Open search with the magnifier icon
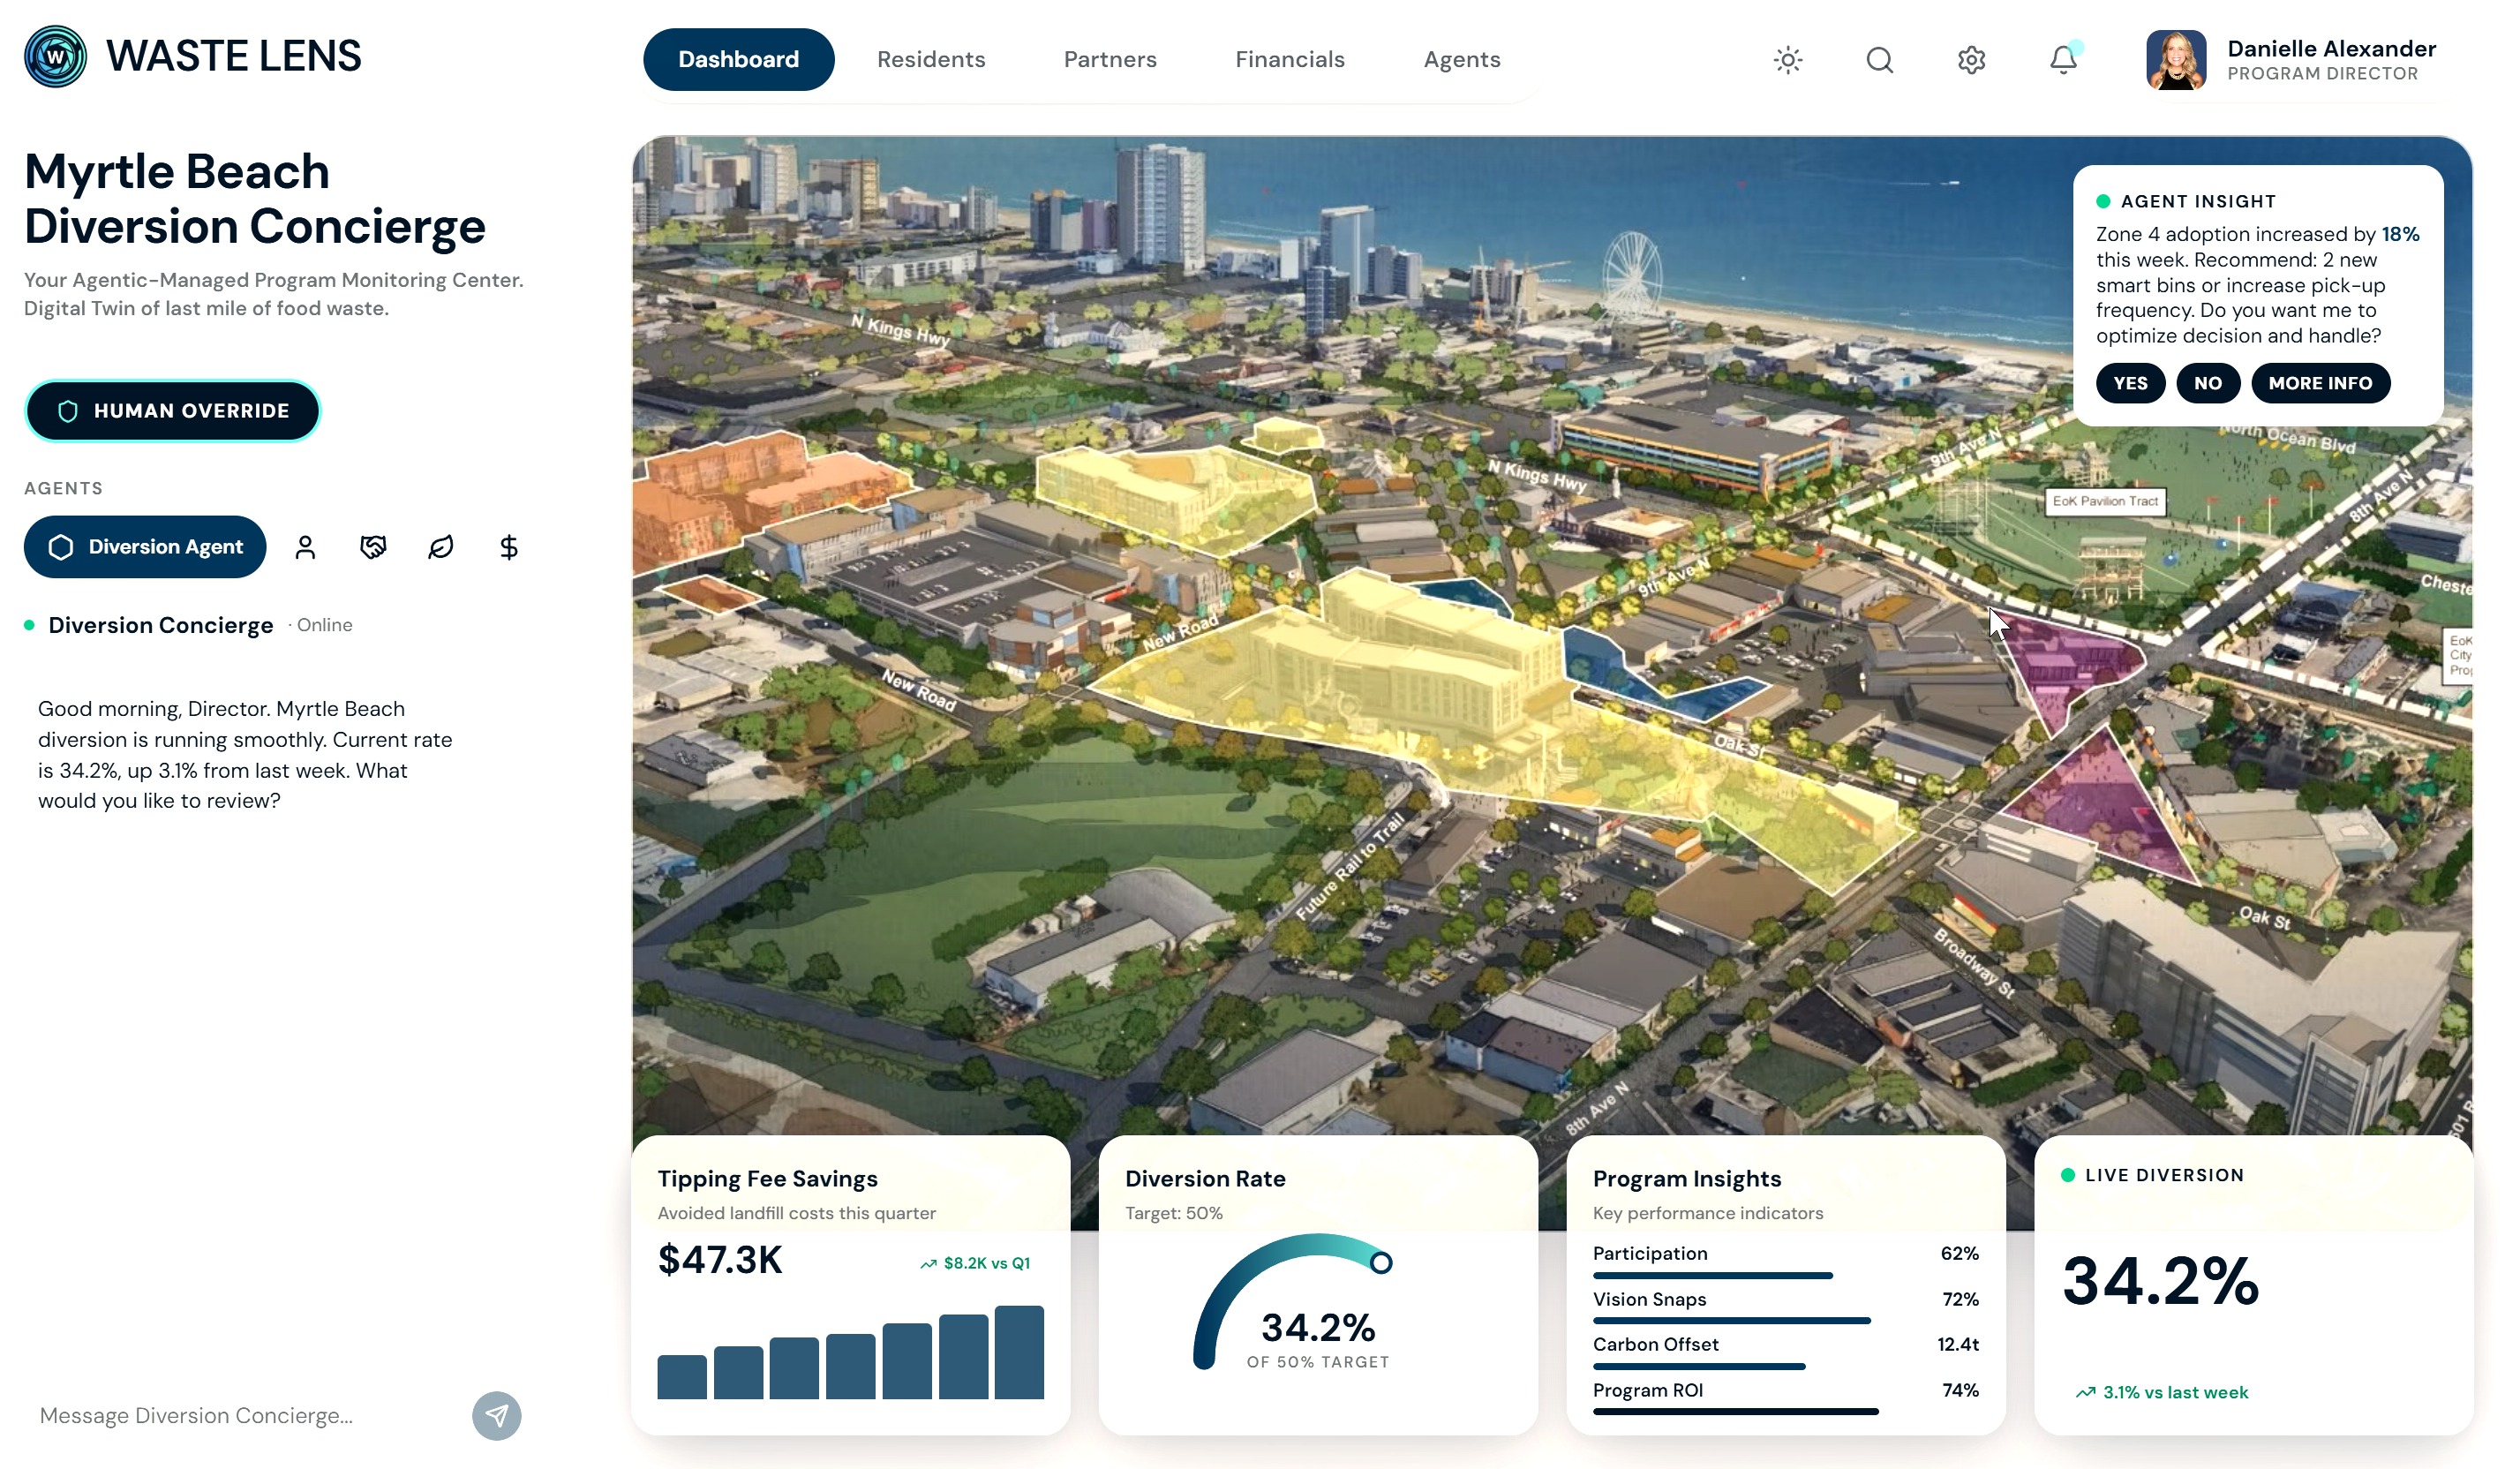The image size is (2520, 1469). 1879,60
